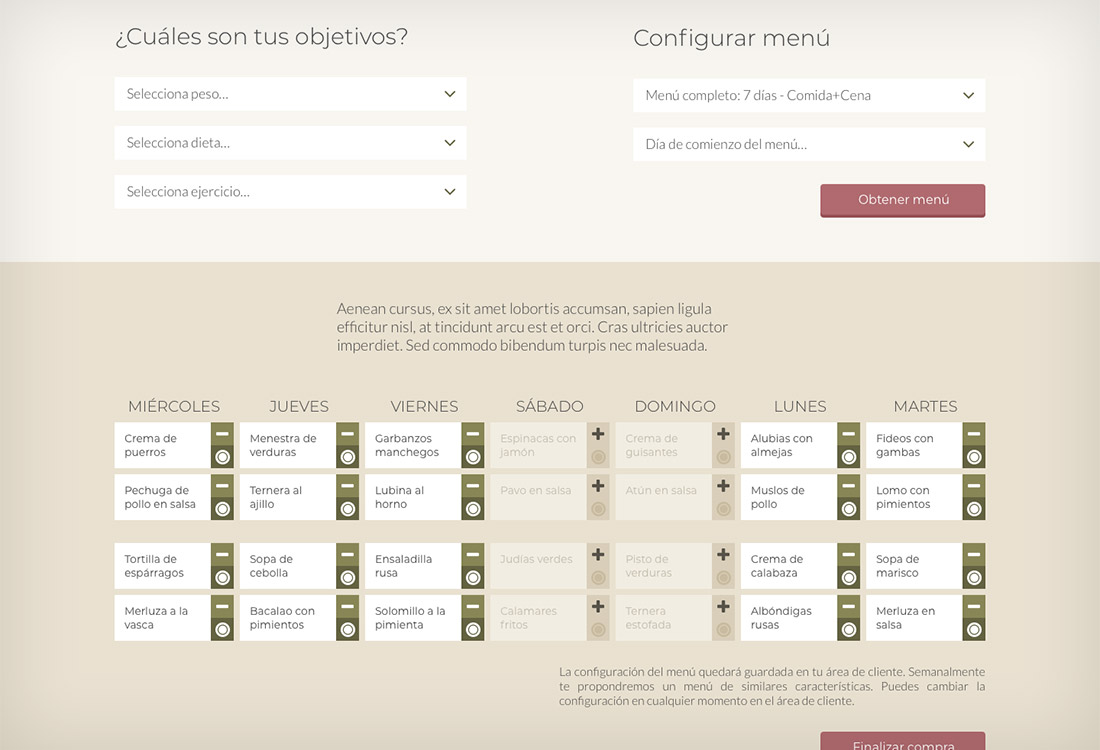Open Día de comienzo del menú dropdown
This screenshot has height=750, width=1100.
point(808,144)
